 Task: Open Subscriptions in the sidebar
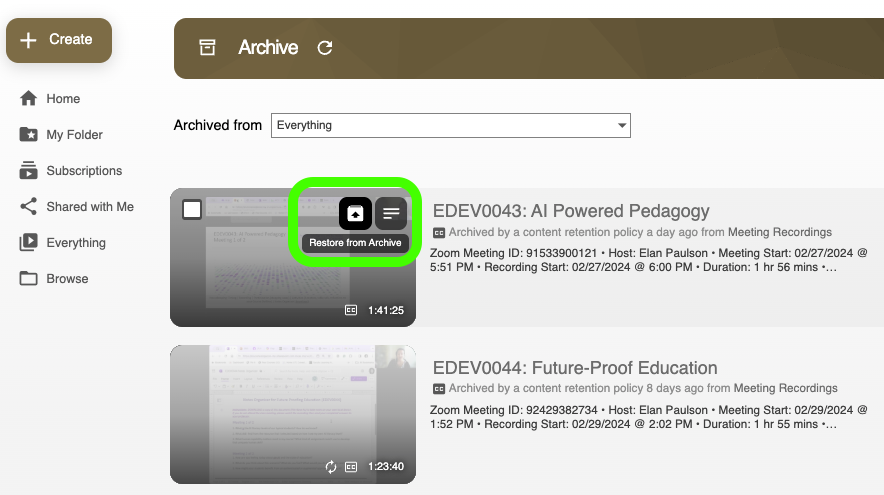tap(84, 171)
